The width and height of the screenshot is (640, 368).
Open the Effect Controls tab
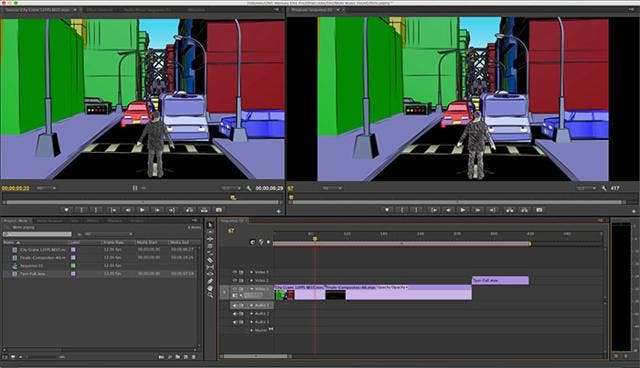click(100, 9)
